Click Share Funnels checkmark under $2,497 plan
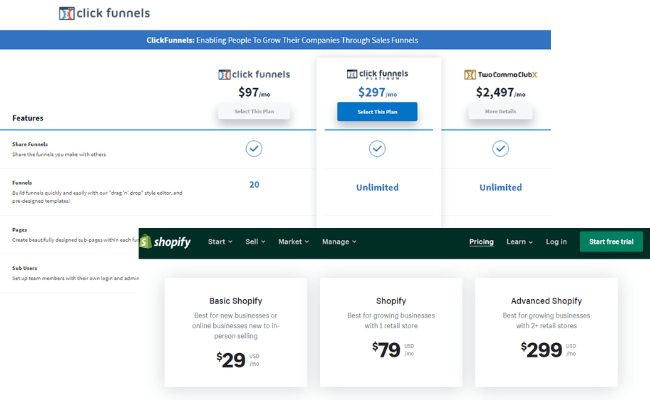The width and height of the screenshot is (650, 400). (x=500, y=148)
